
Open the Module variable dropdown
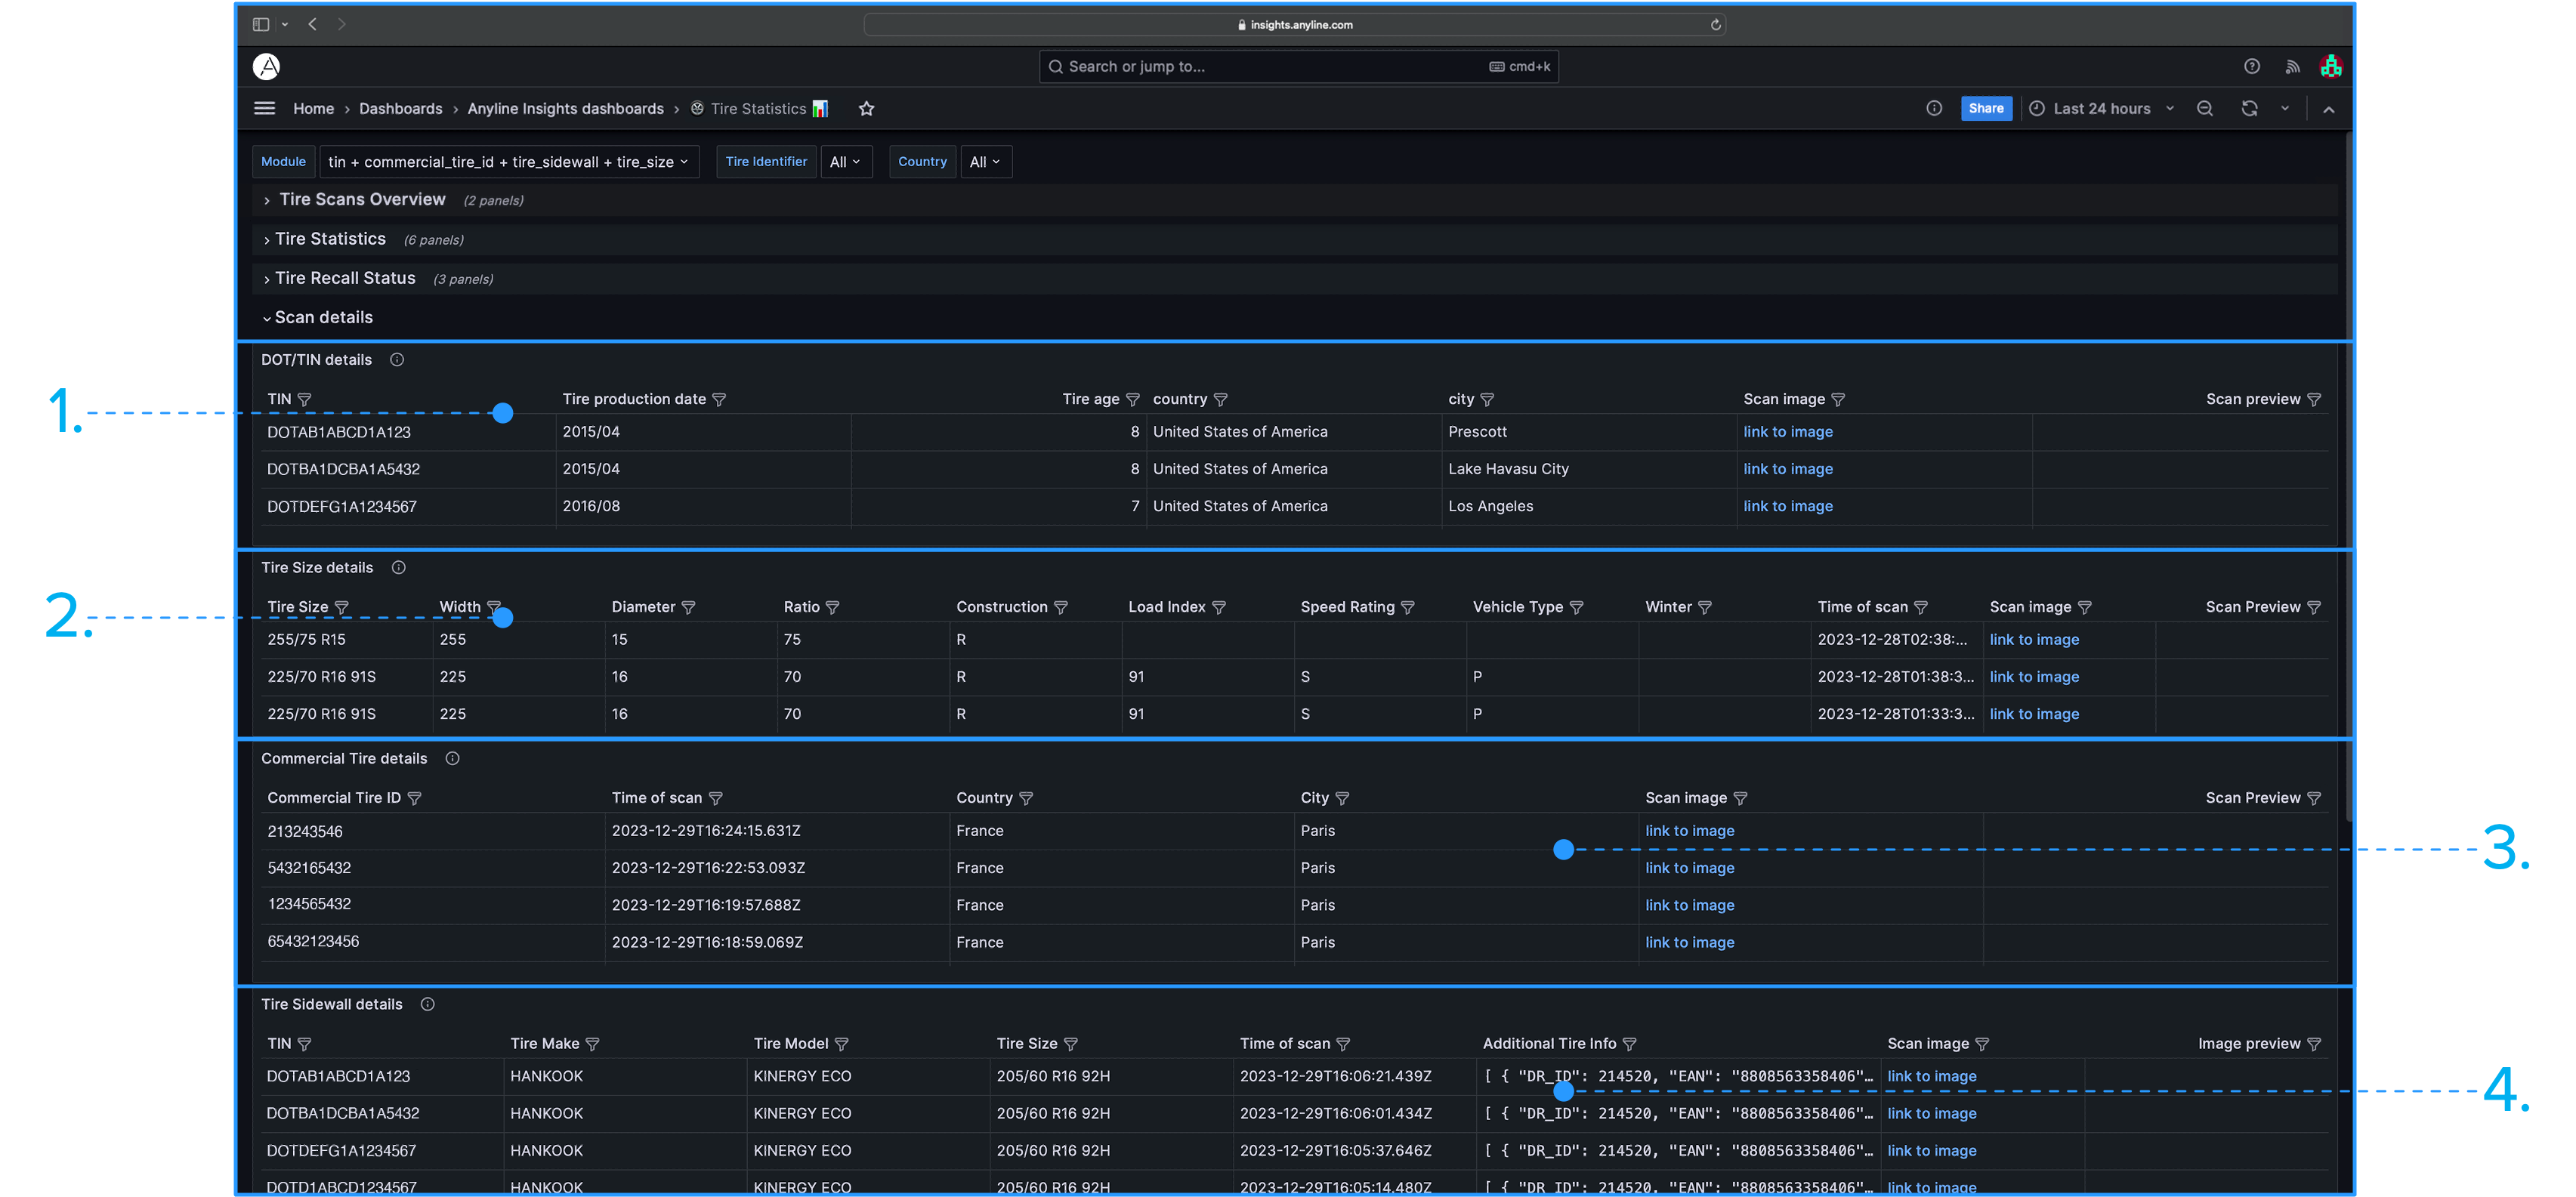click(507, 162)
